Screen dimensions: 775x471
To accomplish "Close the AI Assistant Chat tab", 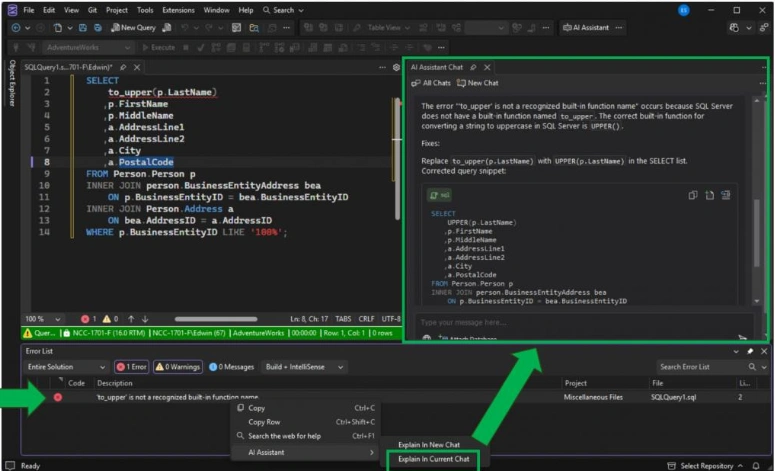I will point(487,67).
